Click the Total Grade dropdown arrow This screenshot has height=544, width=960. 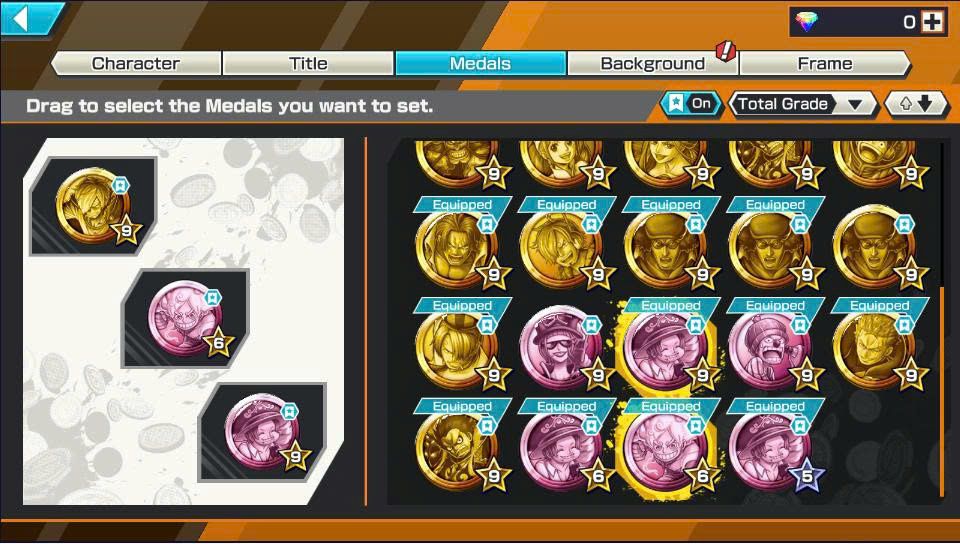[x=855, y=105]
